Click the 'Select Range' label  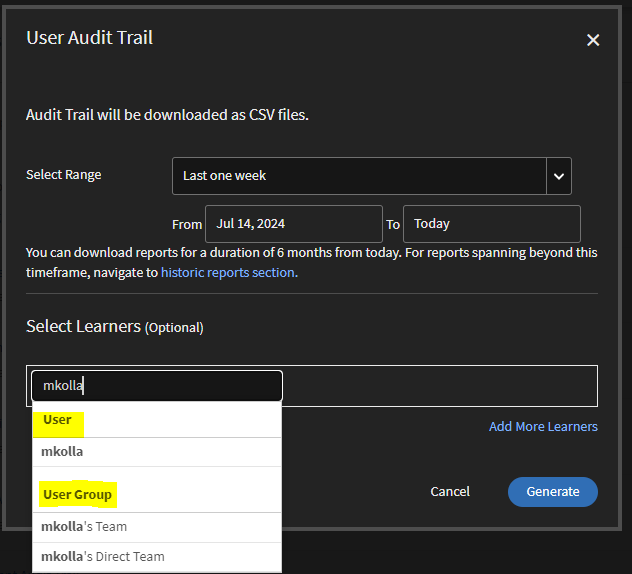pos(64,175)
